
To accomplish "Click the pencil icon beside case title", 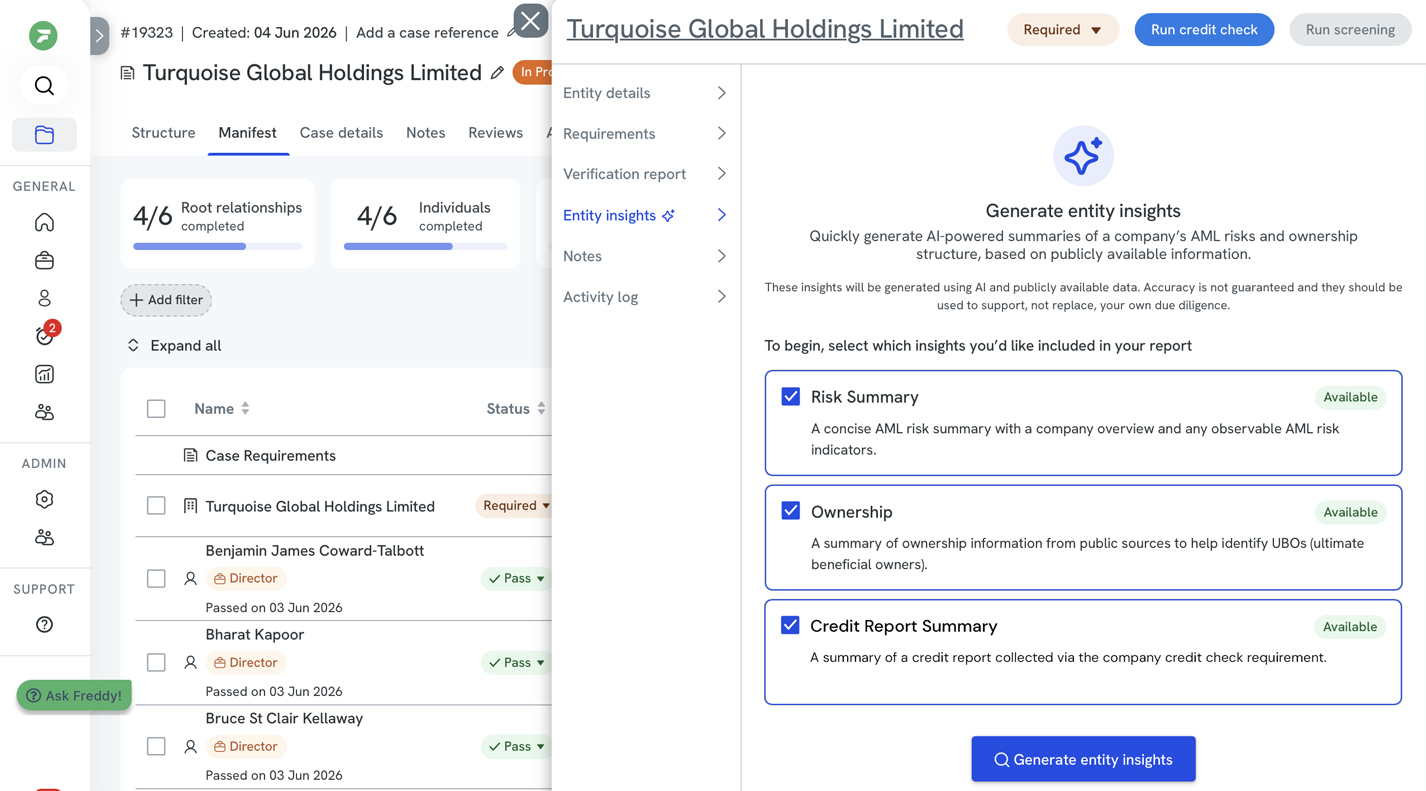I will (x=497, y=73).
